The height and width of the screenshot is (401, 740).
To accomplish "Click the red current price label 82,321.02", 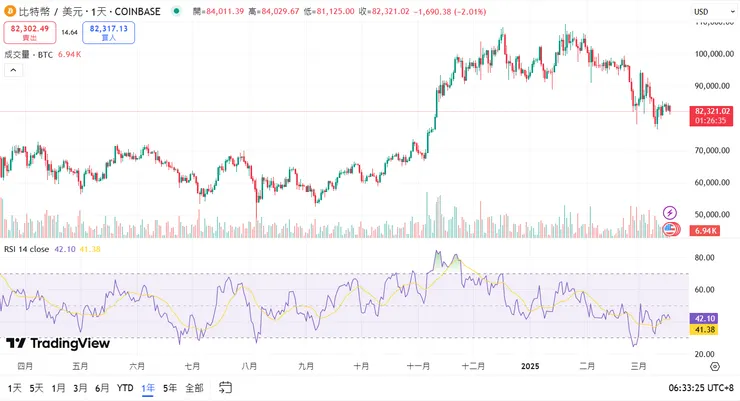I will 711,116.
